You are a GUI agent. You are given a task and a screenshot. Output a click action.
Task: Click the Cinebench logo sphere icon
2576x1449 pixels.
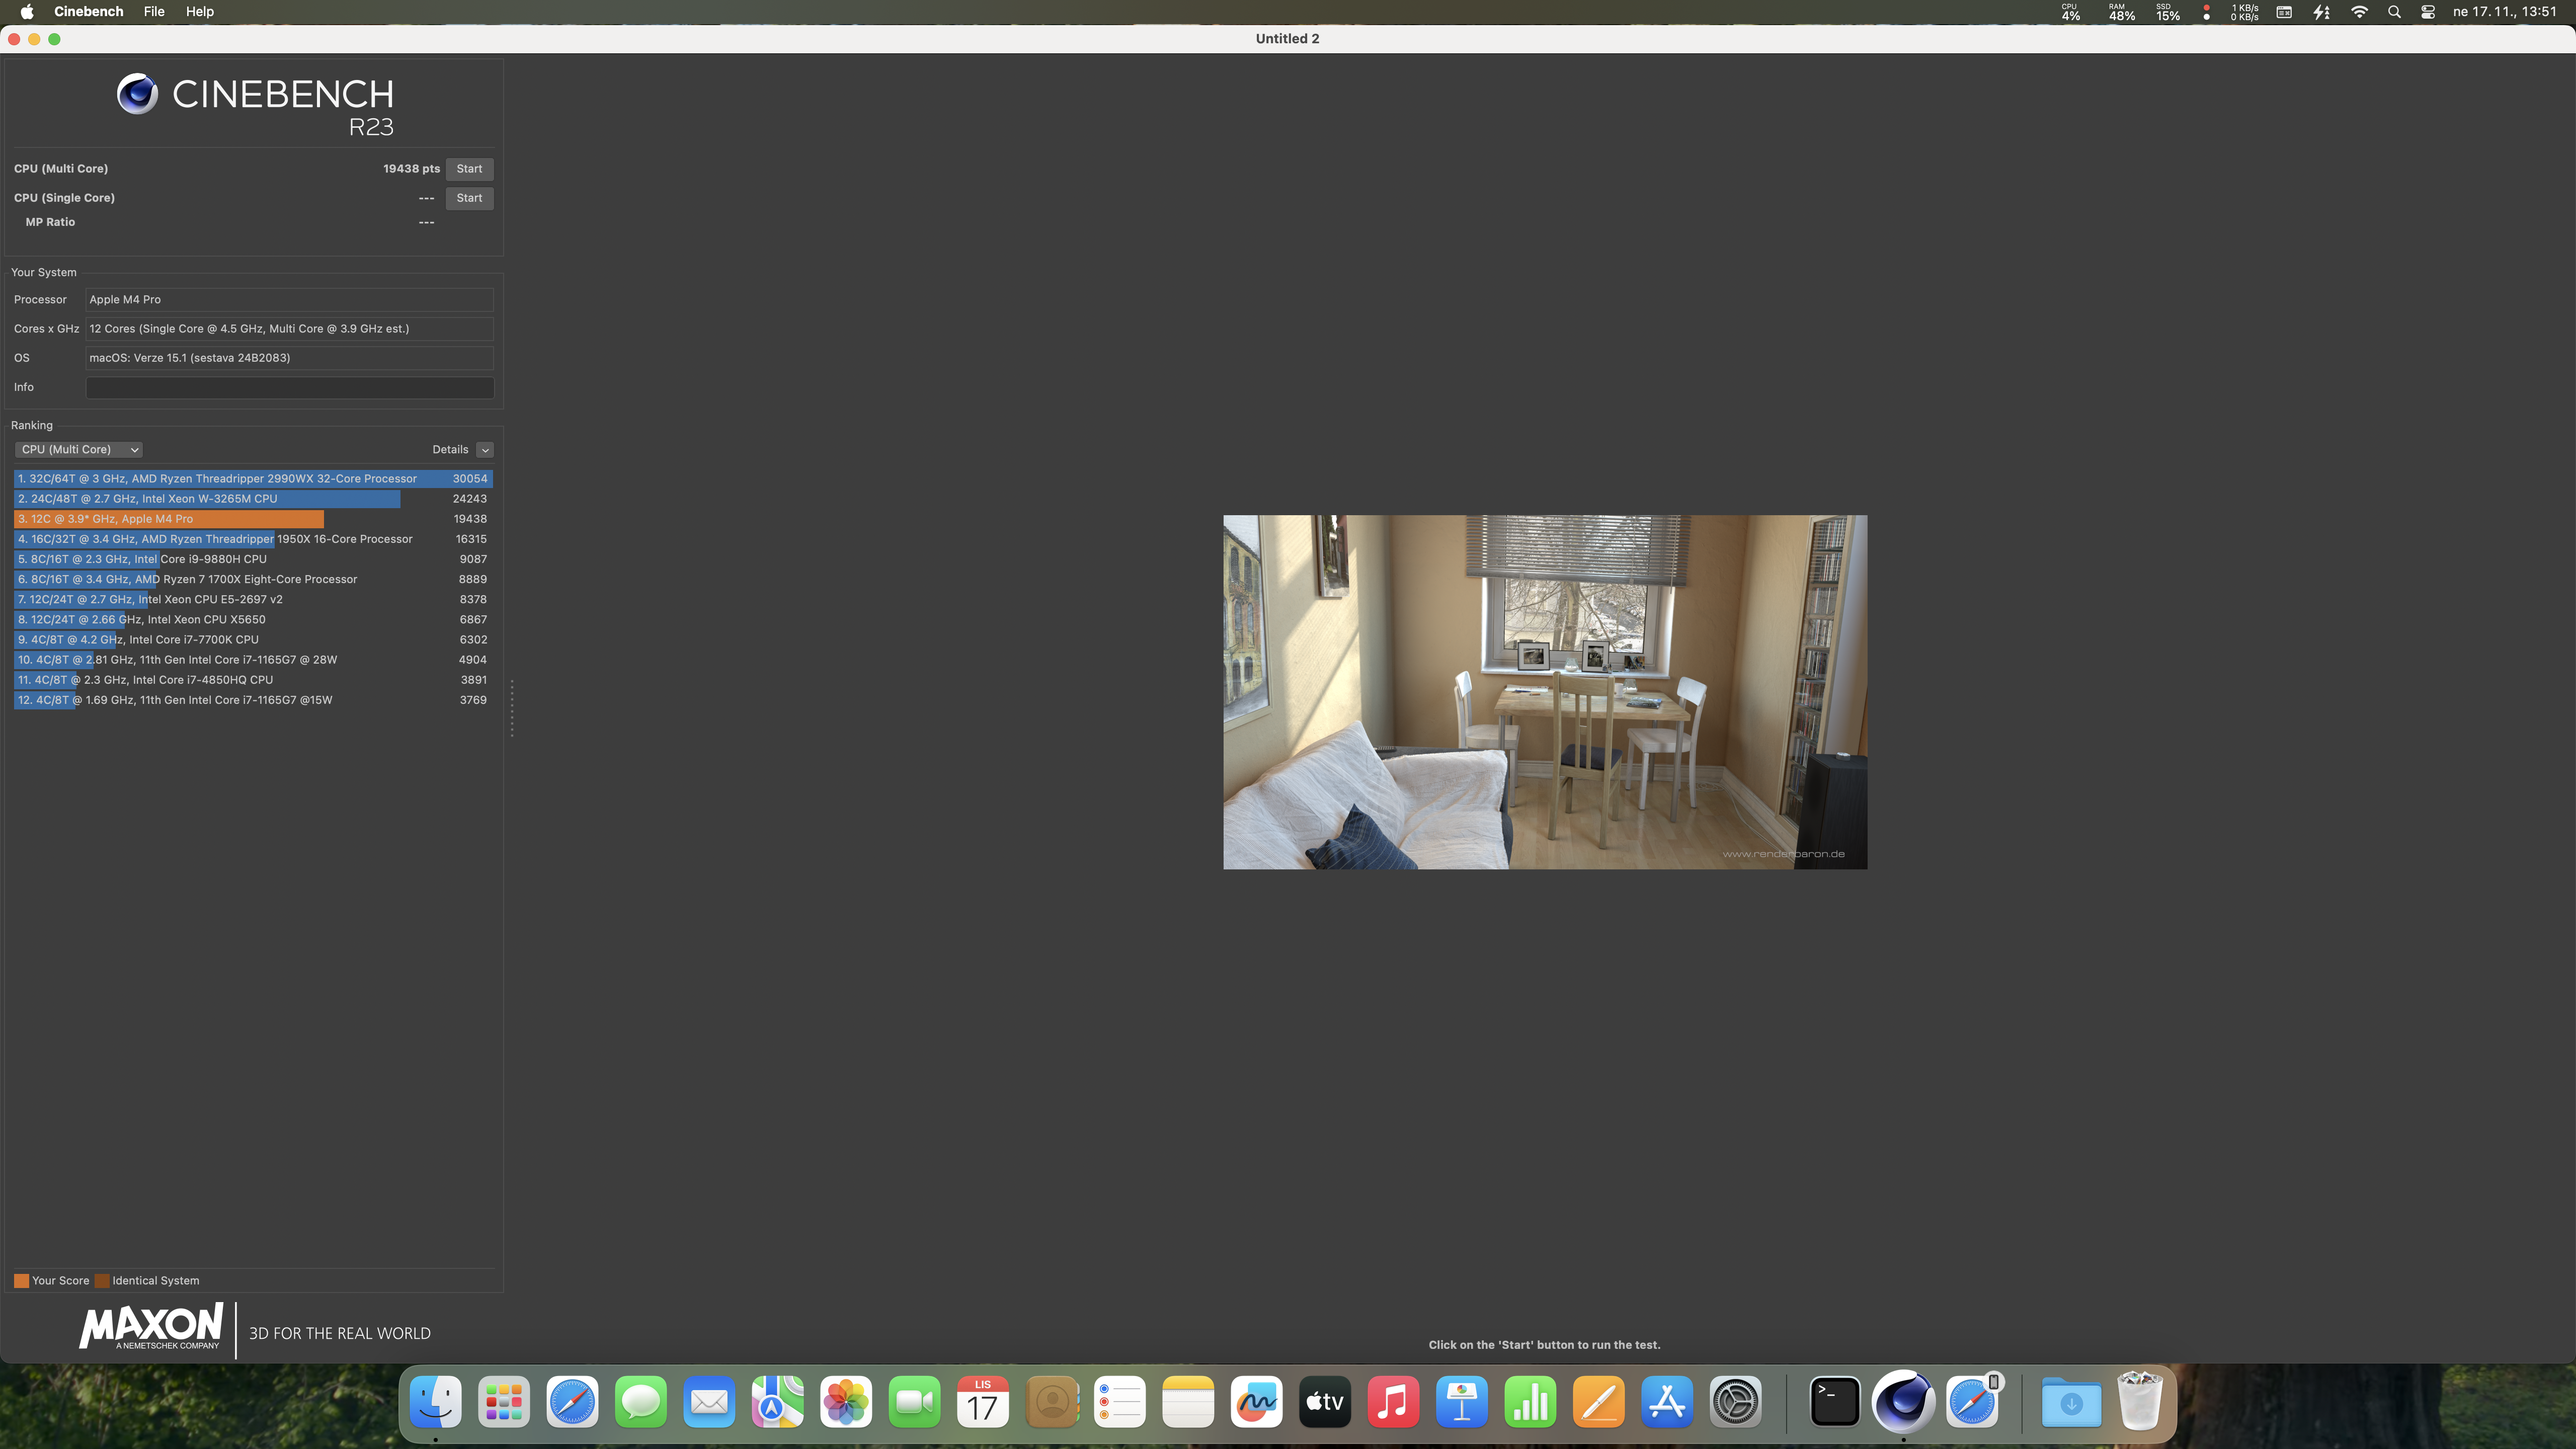point(137,94)
